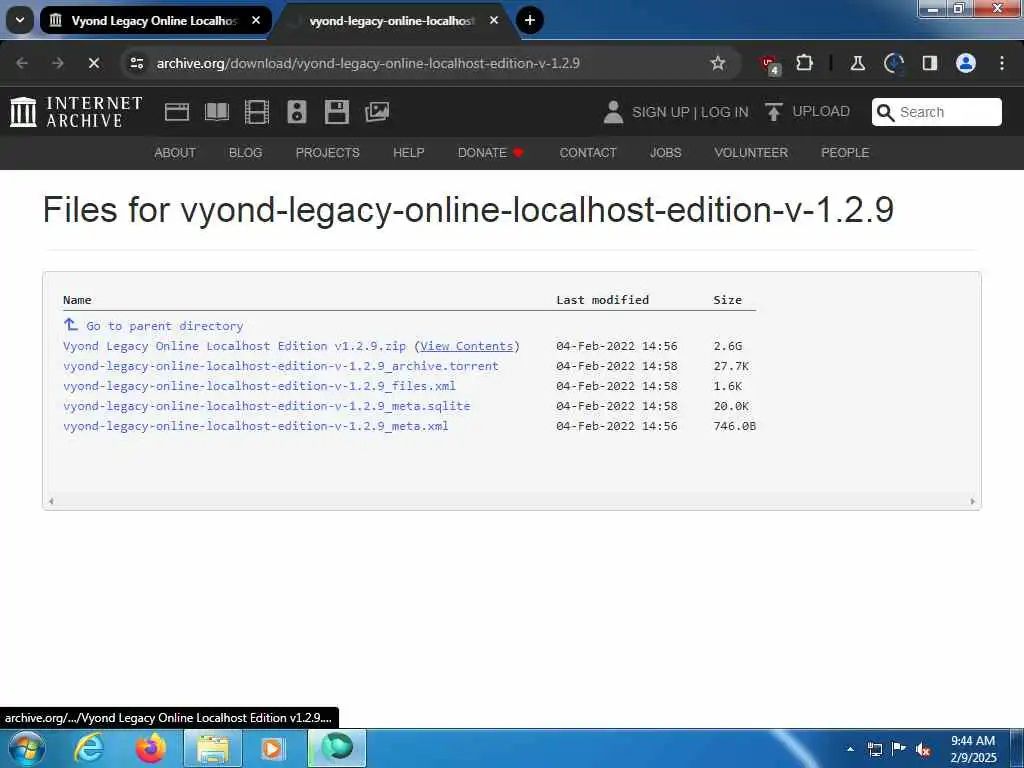
Task: Open the VOLUNTEER menu item
Action: pos(751,153)
